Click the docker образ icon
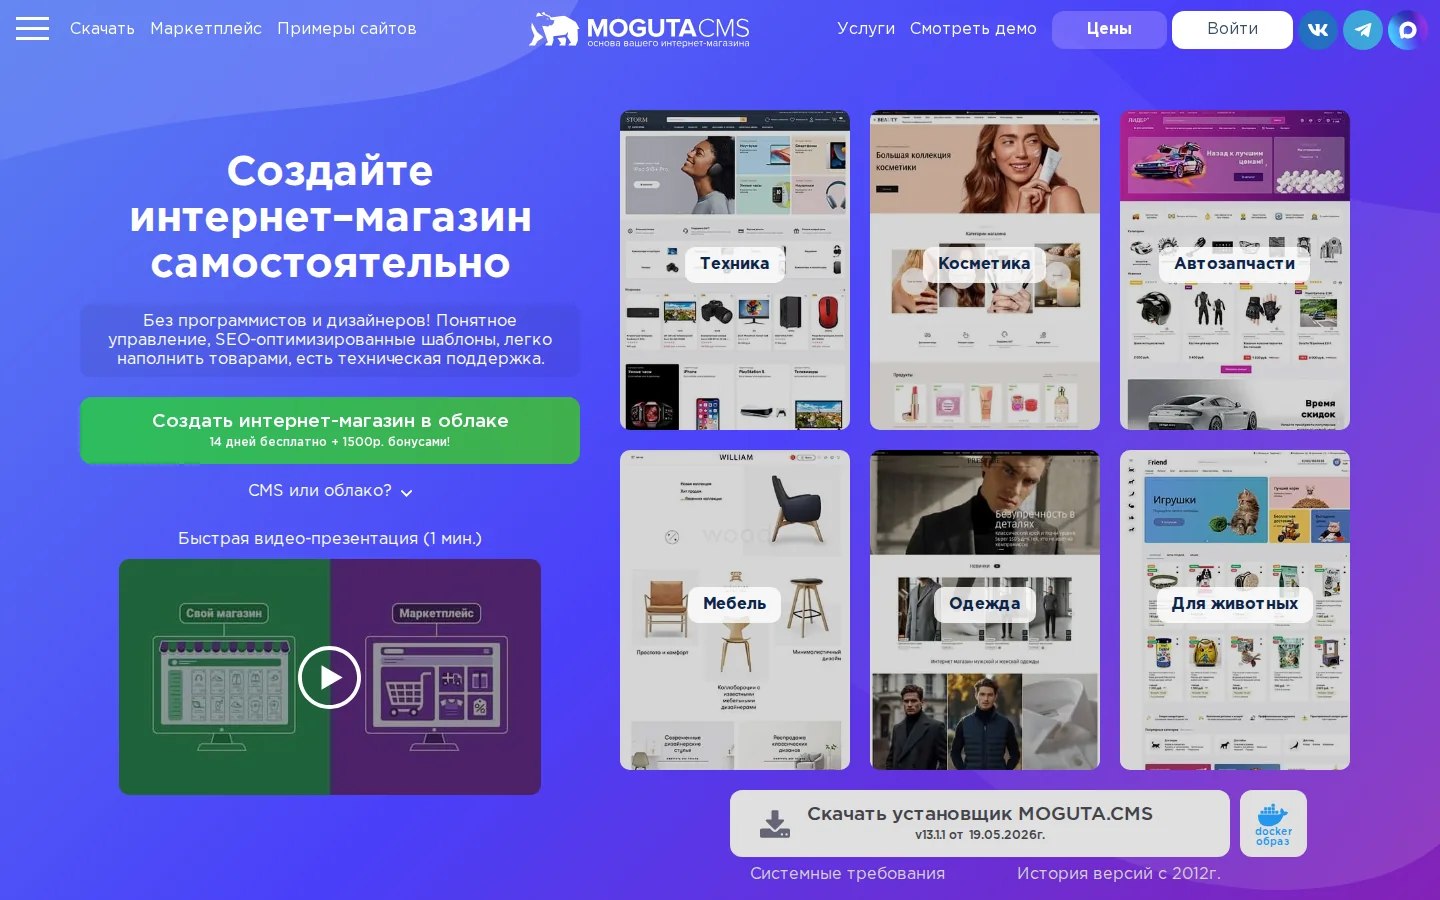 point(1273,824)
